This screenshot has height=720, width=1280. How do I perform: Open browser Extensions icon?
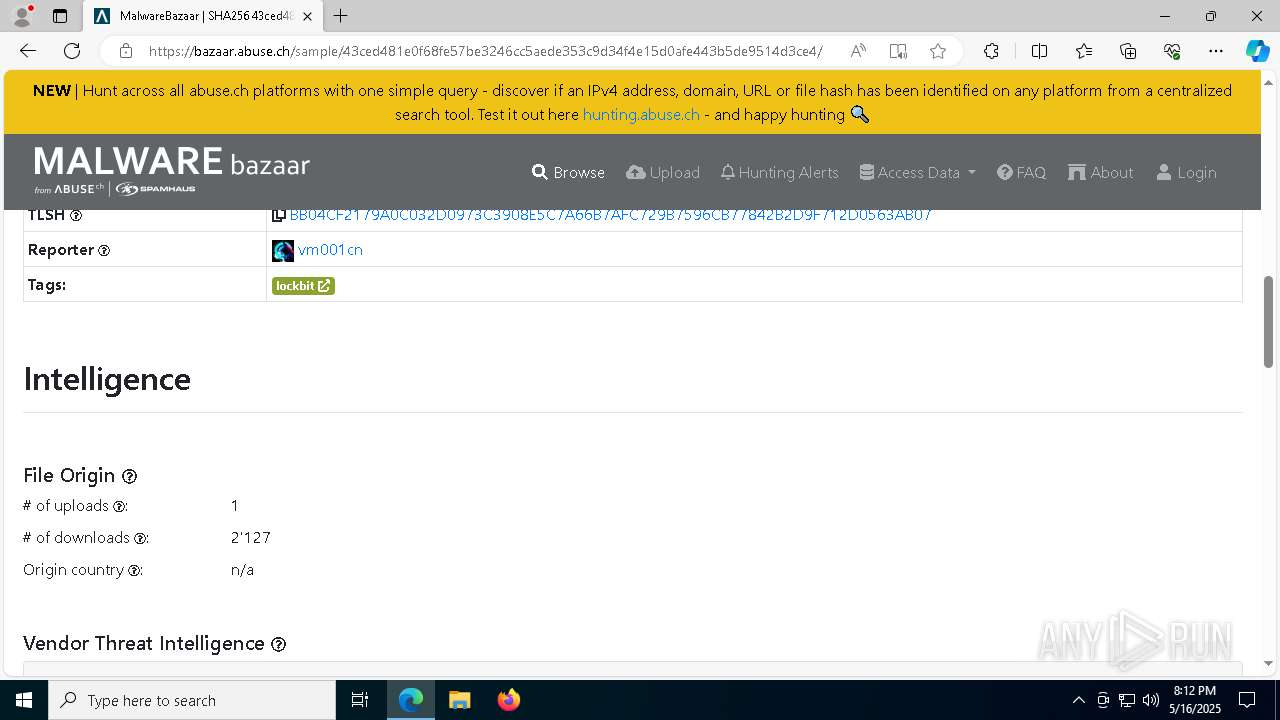coord(991,51)
